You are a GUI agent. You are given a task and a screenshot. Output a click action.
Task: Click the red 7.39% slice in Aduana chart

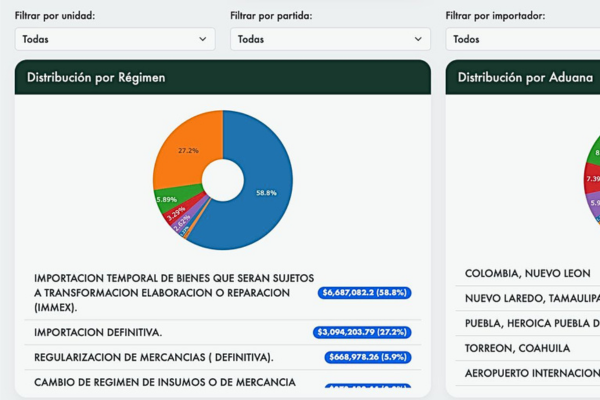coord(592,179)
